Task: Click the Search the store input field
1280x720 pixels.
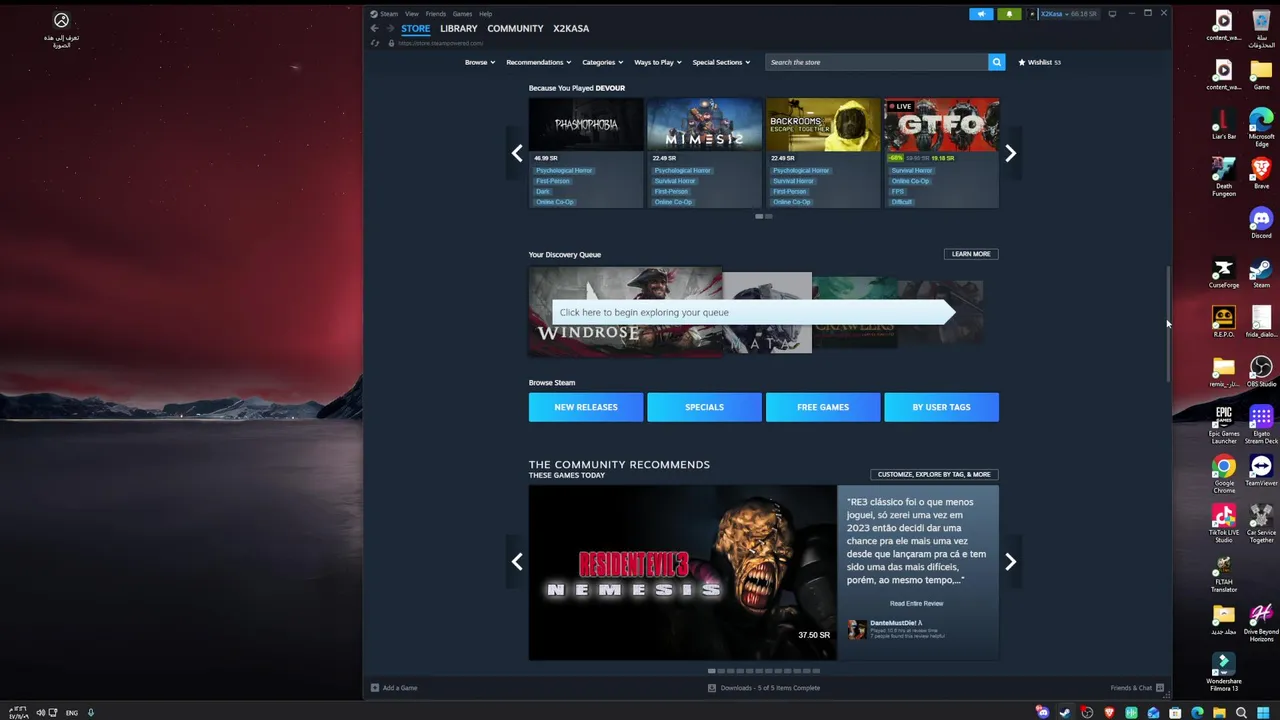Action: [x=877, y=62]
